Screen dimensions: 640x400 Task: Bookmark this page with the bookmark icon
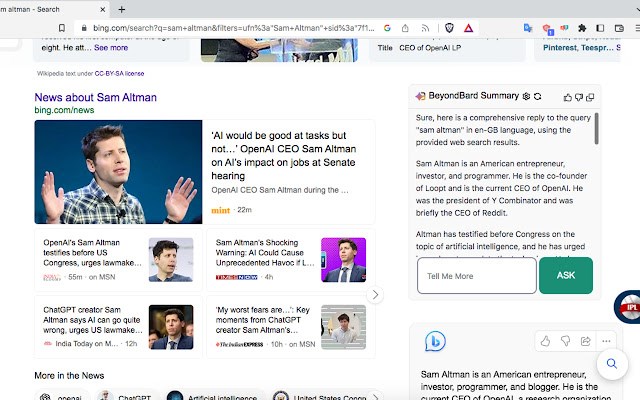pos(62,28)
